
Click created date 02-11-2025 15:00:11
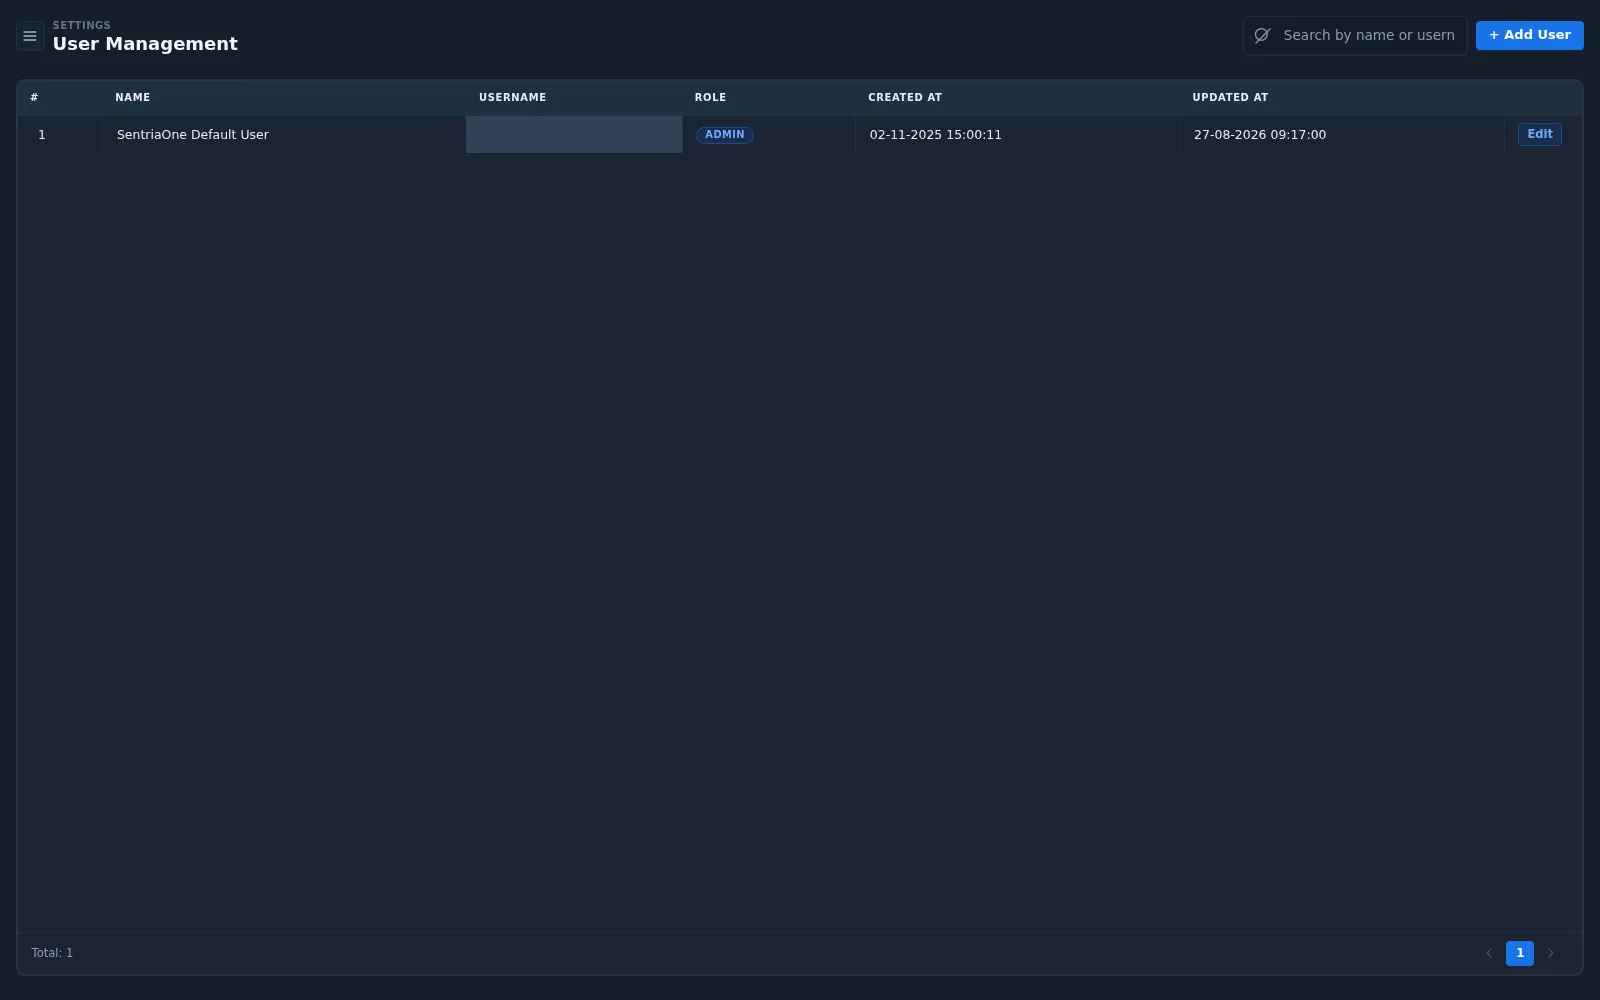(x=935, y=134)
